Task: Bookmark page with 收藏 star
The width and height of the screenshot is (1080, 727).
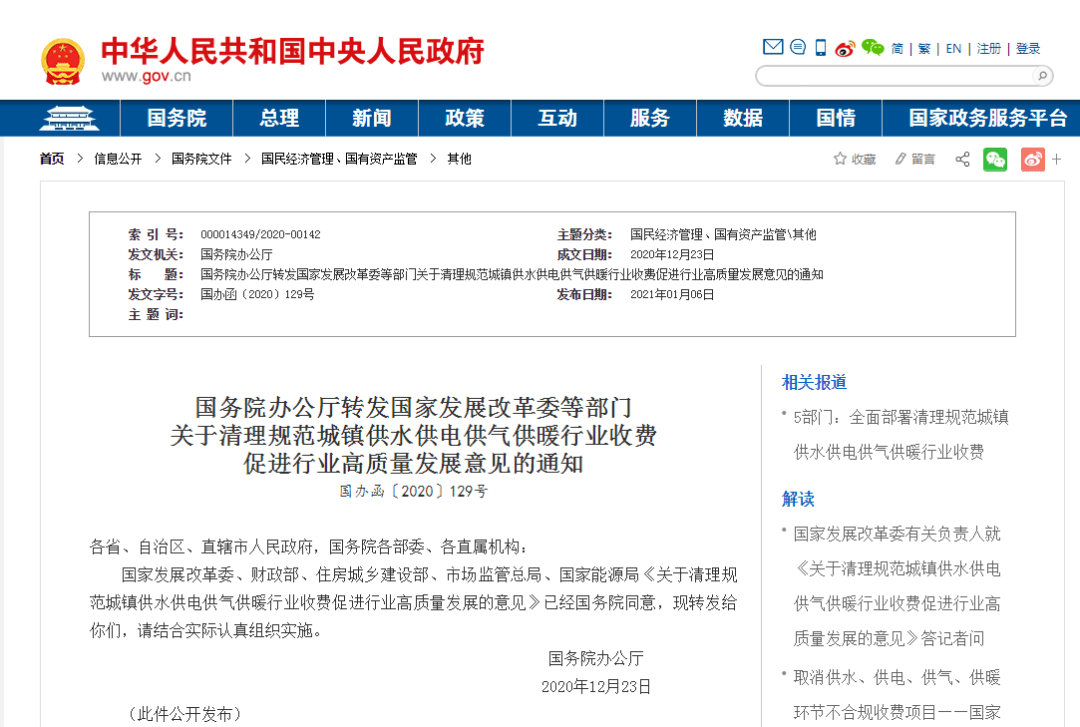Action: (855, 159)
